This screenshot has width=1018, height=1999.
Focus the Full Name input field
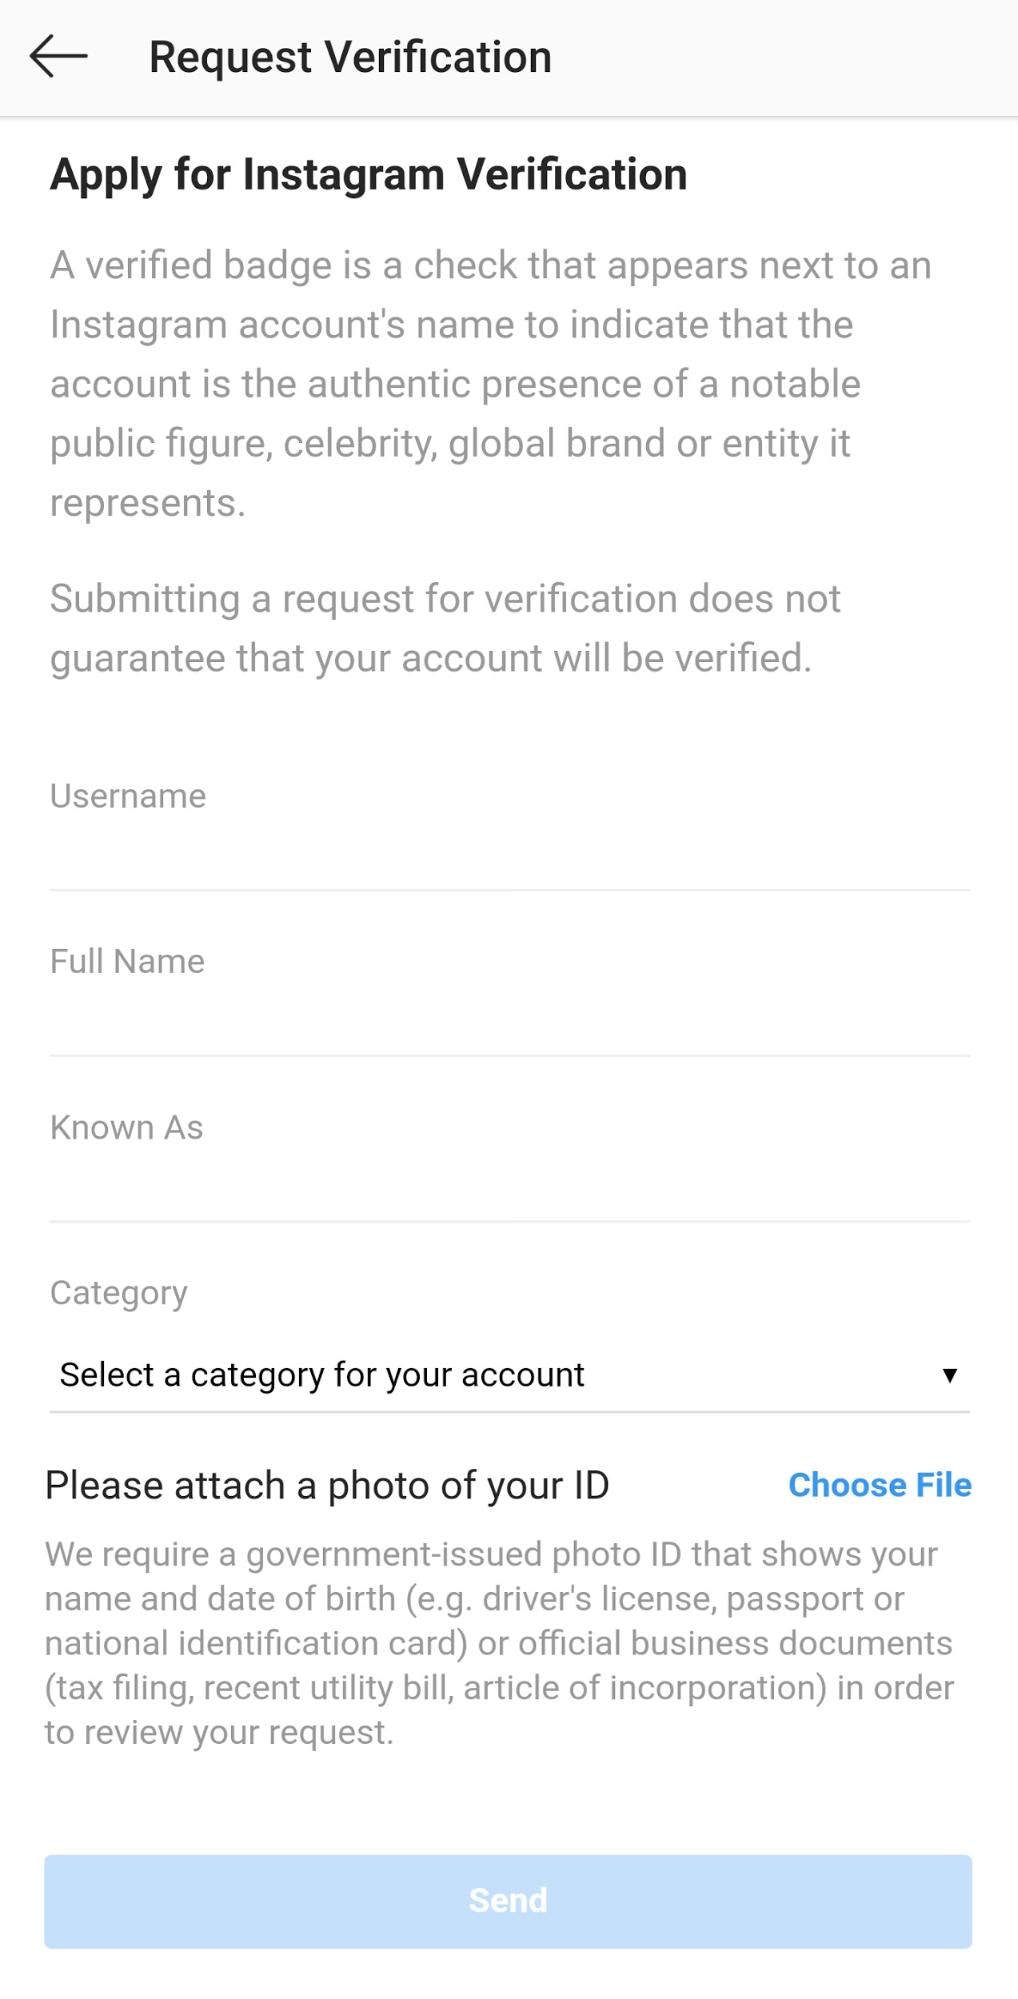[x=509, y=1020]
